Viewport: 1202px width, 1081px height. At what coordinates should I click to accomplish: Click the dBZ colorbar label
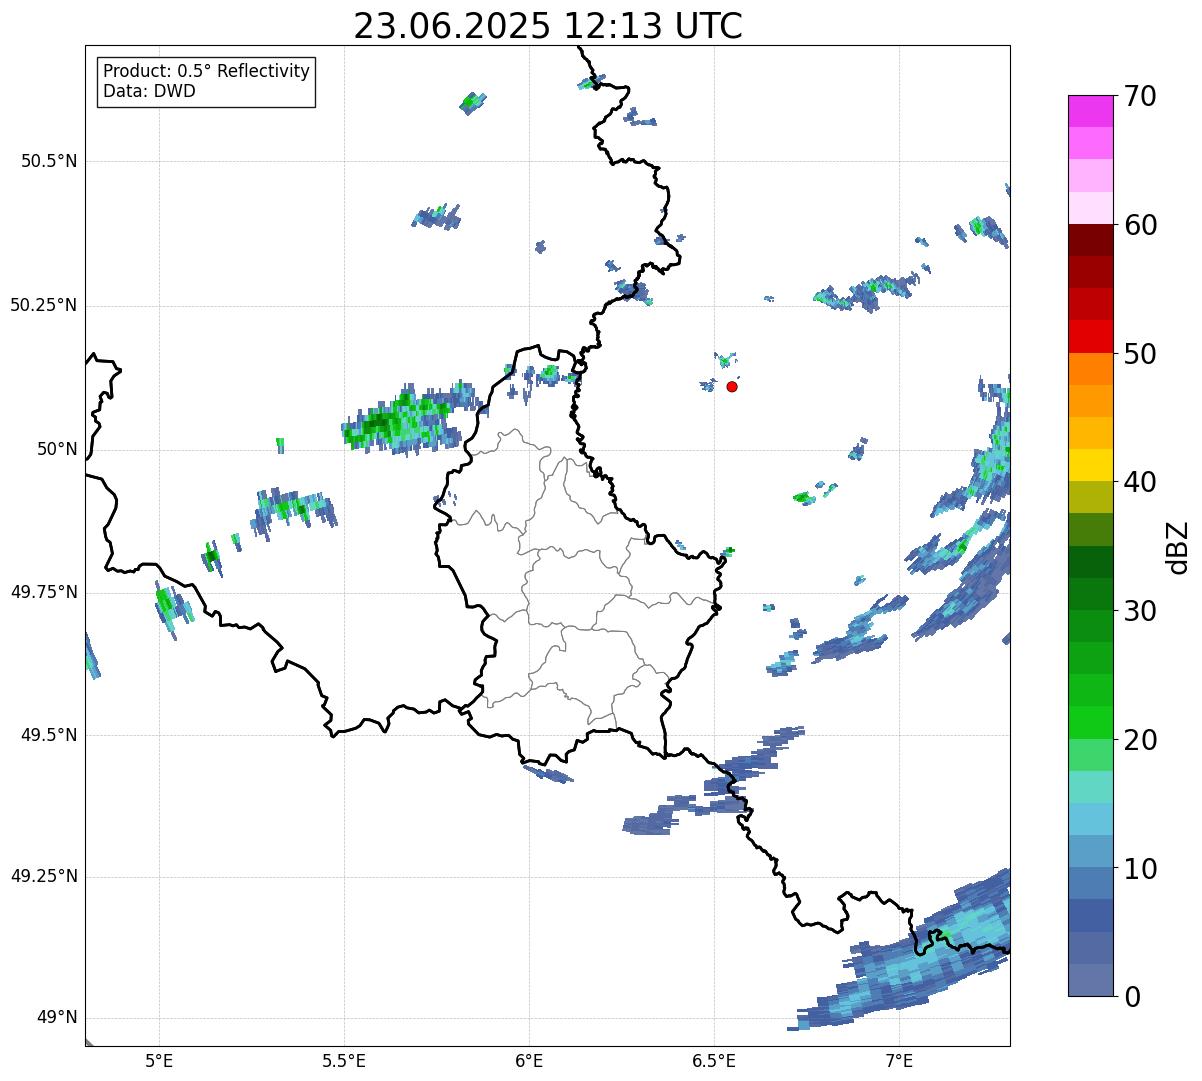coord(1179,547)
